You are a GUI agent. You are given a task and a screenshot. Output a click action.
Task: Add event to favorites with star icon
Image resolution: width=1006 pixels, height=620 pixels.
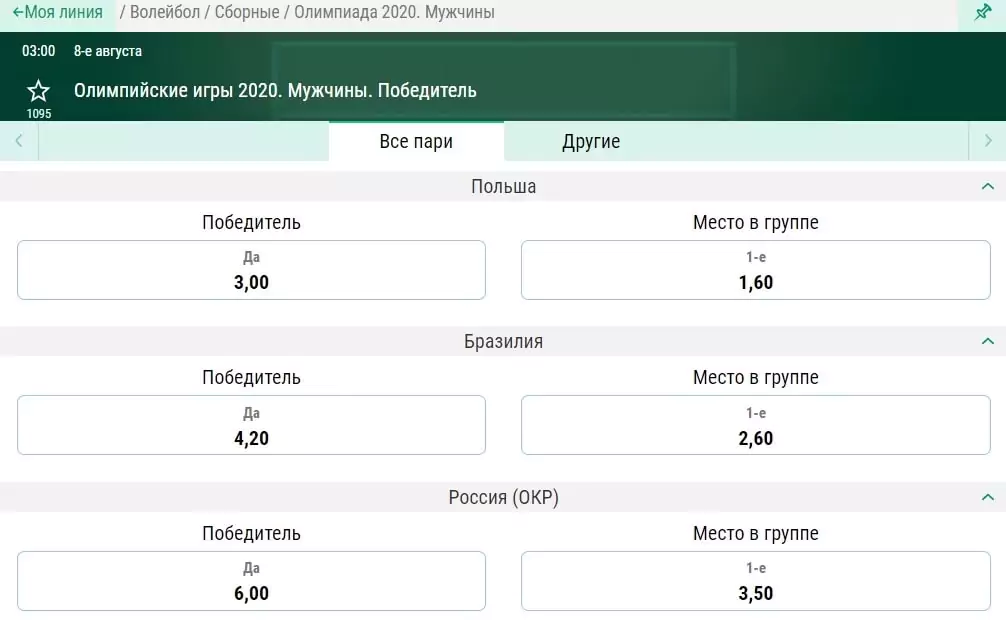tap(38, 90)
